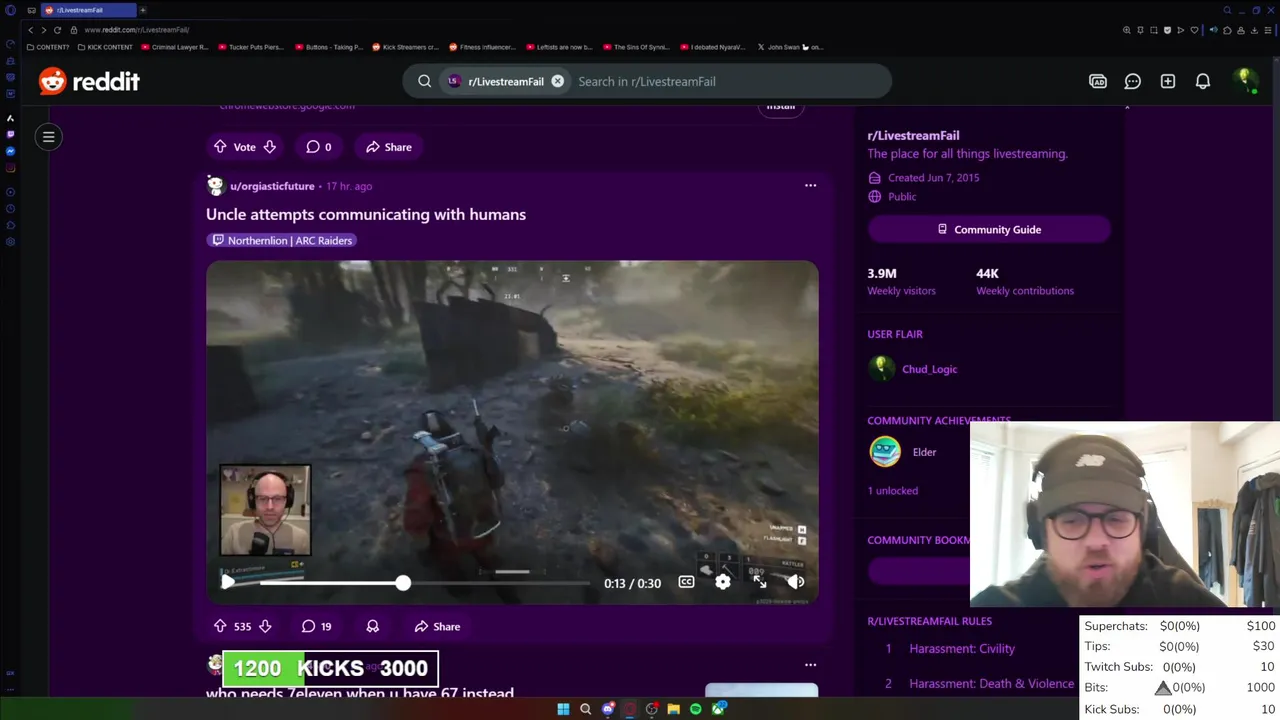1280x720 pixels.
Task: Toggle the video fullscreen
Action: (x=760, y=582)
